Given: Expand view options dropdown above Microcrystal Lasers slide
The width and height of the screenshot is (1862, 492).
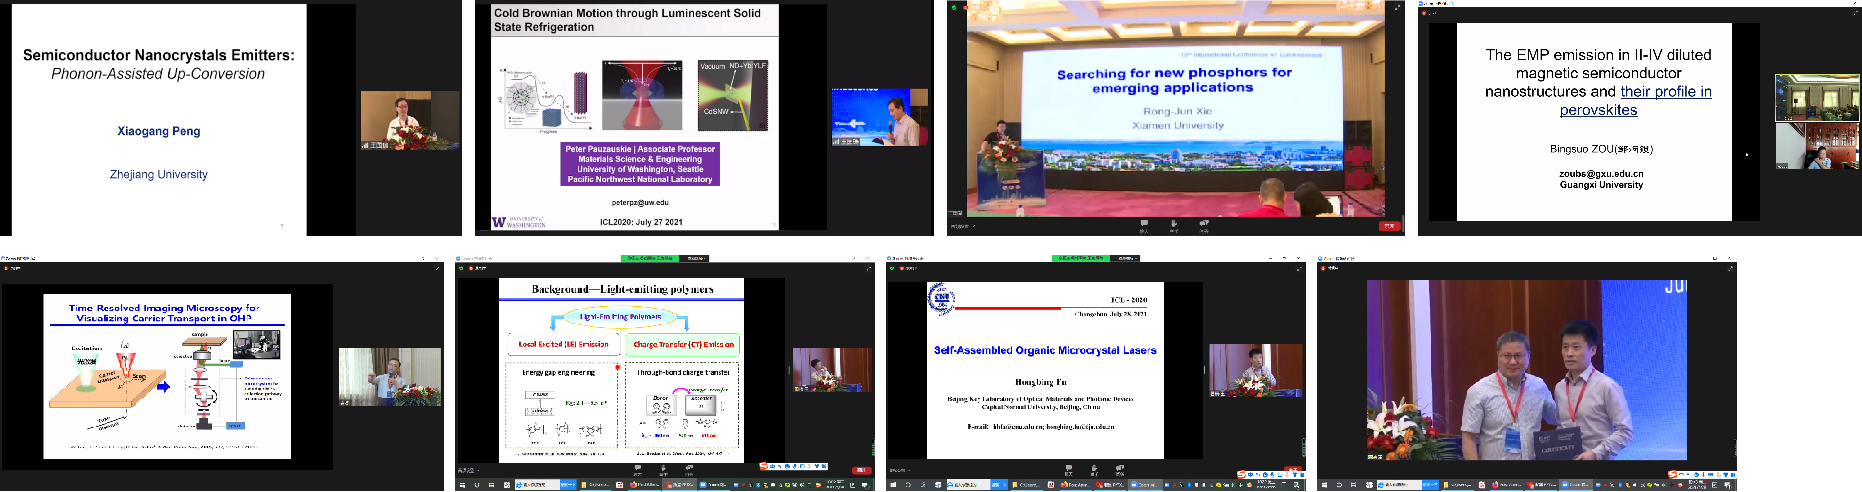Looking at the screenshot, I should click(x=1128, y=258).
